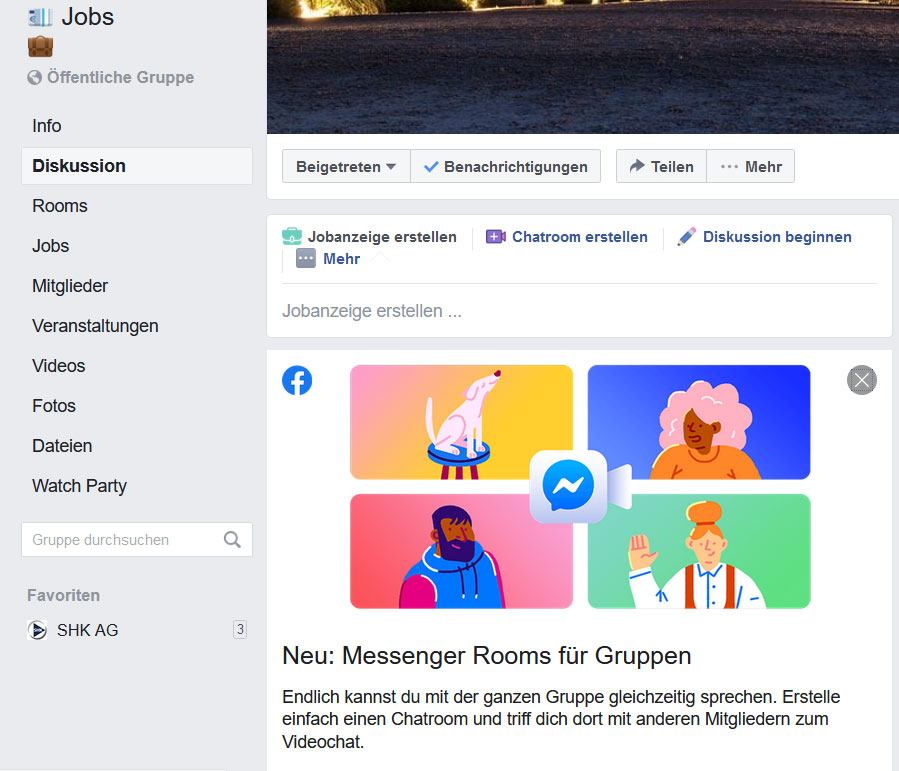
Task: Open the Info section in sidebar
Action: [46, 126]
